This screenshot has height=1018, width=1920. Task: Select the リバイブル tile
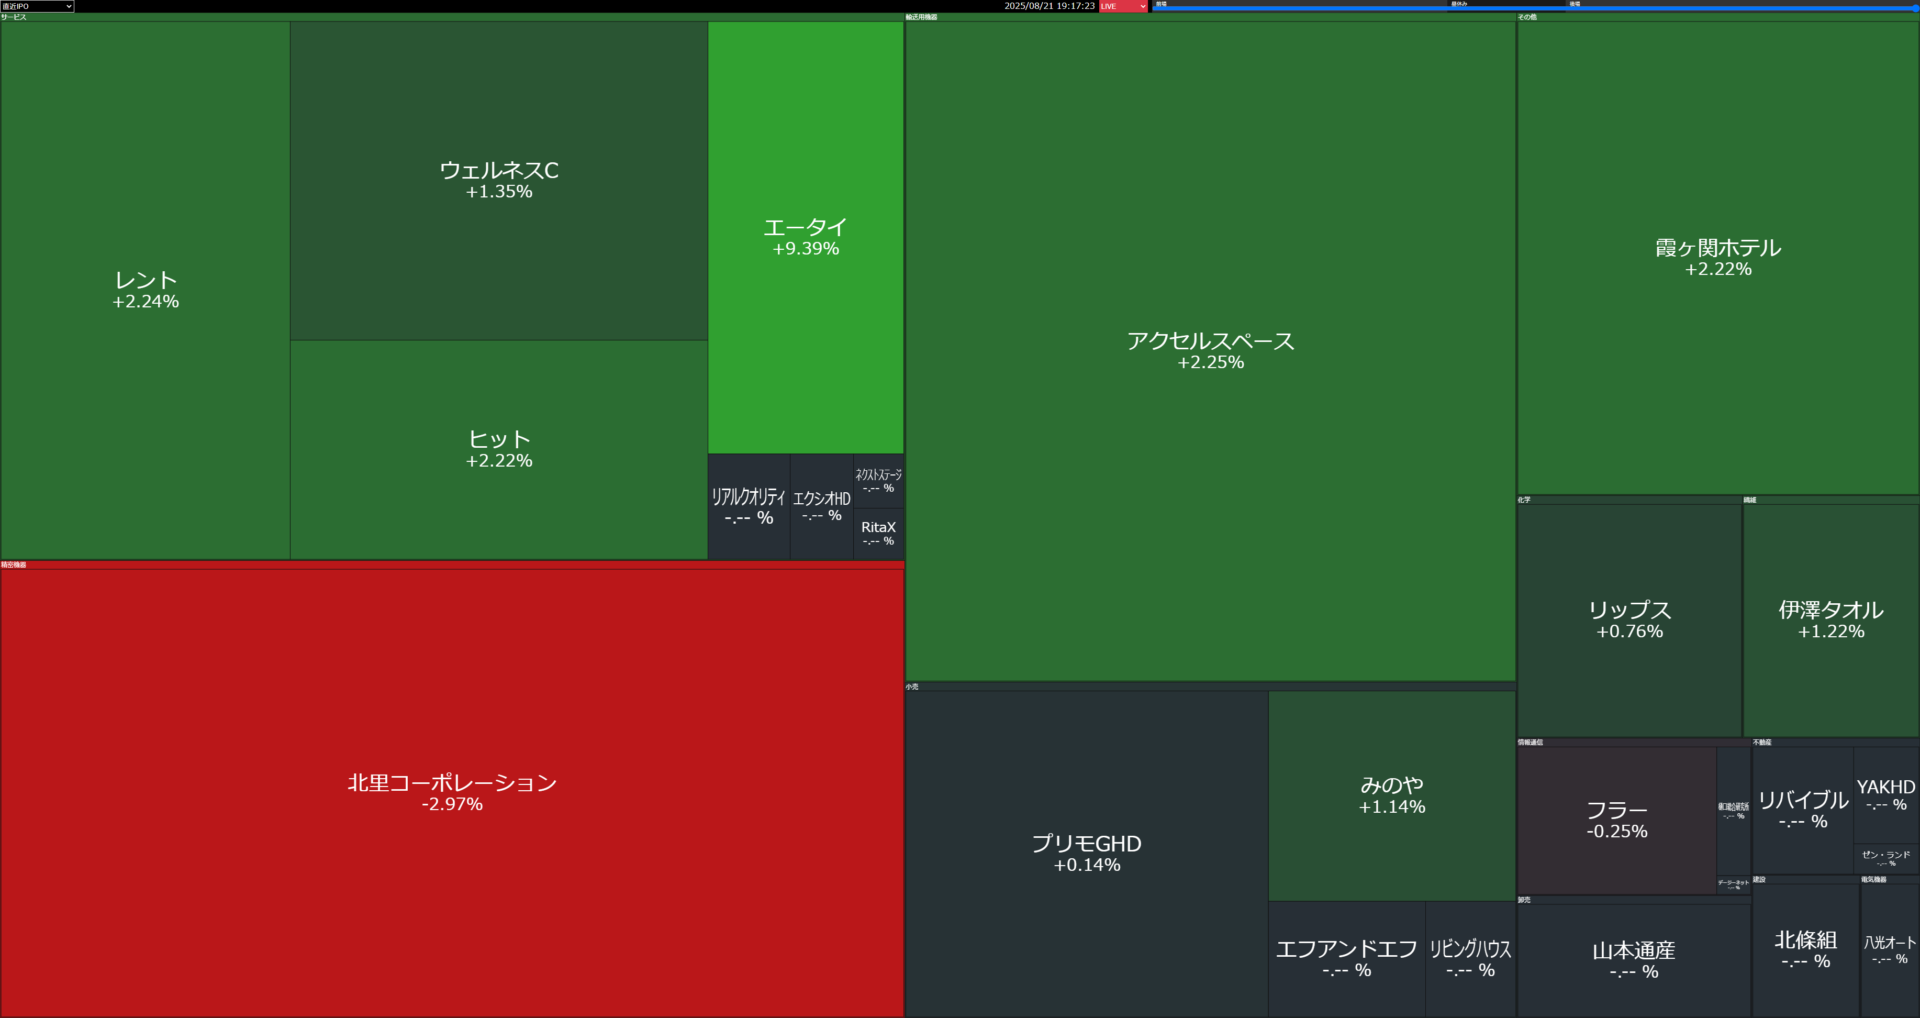pos(1803,810)
